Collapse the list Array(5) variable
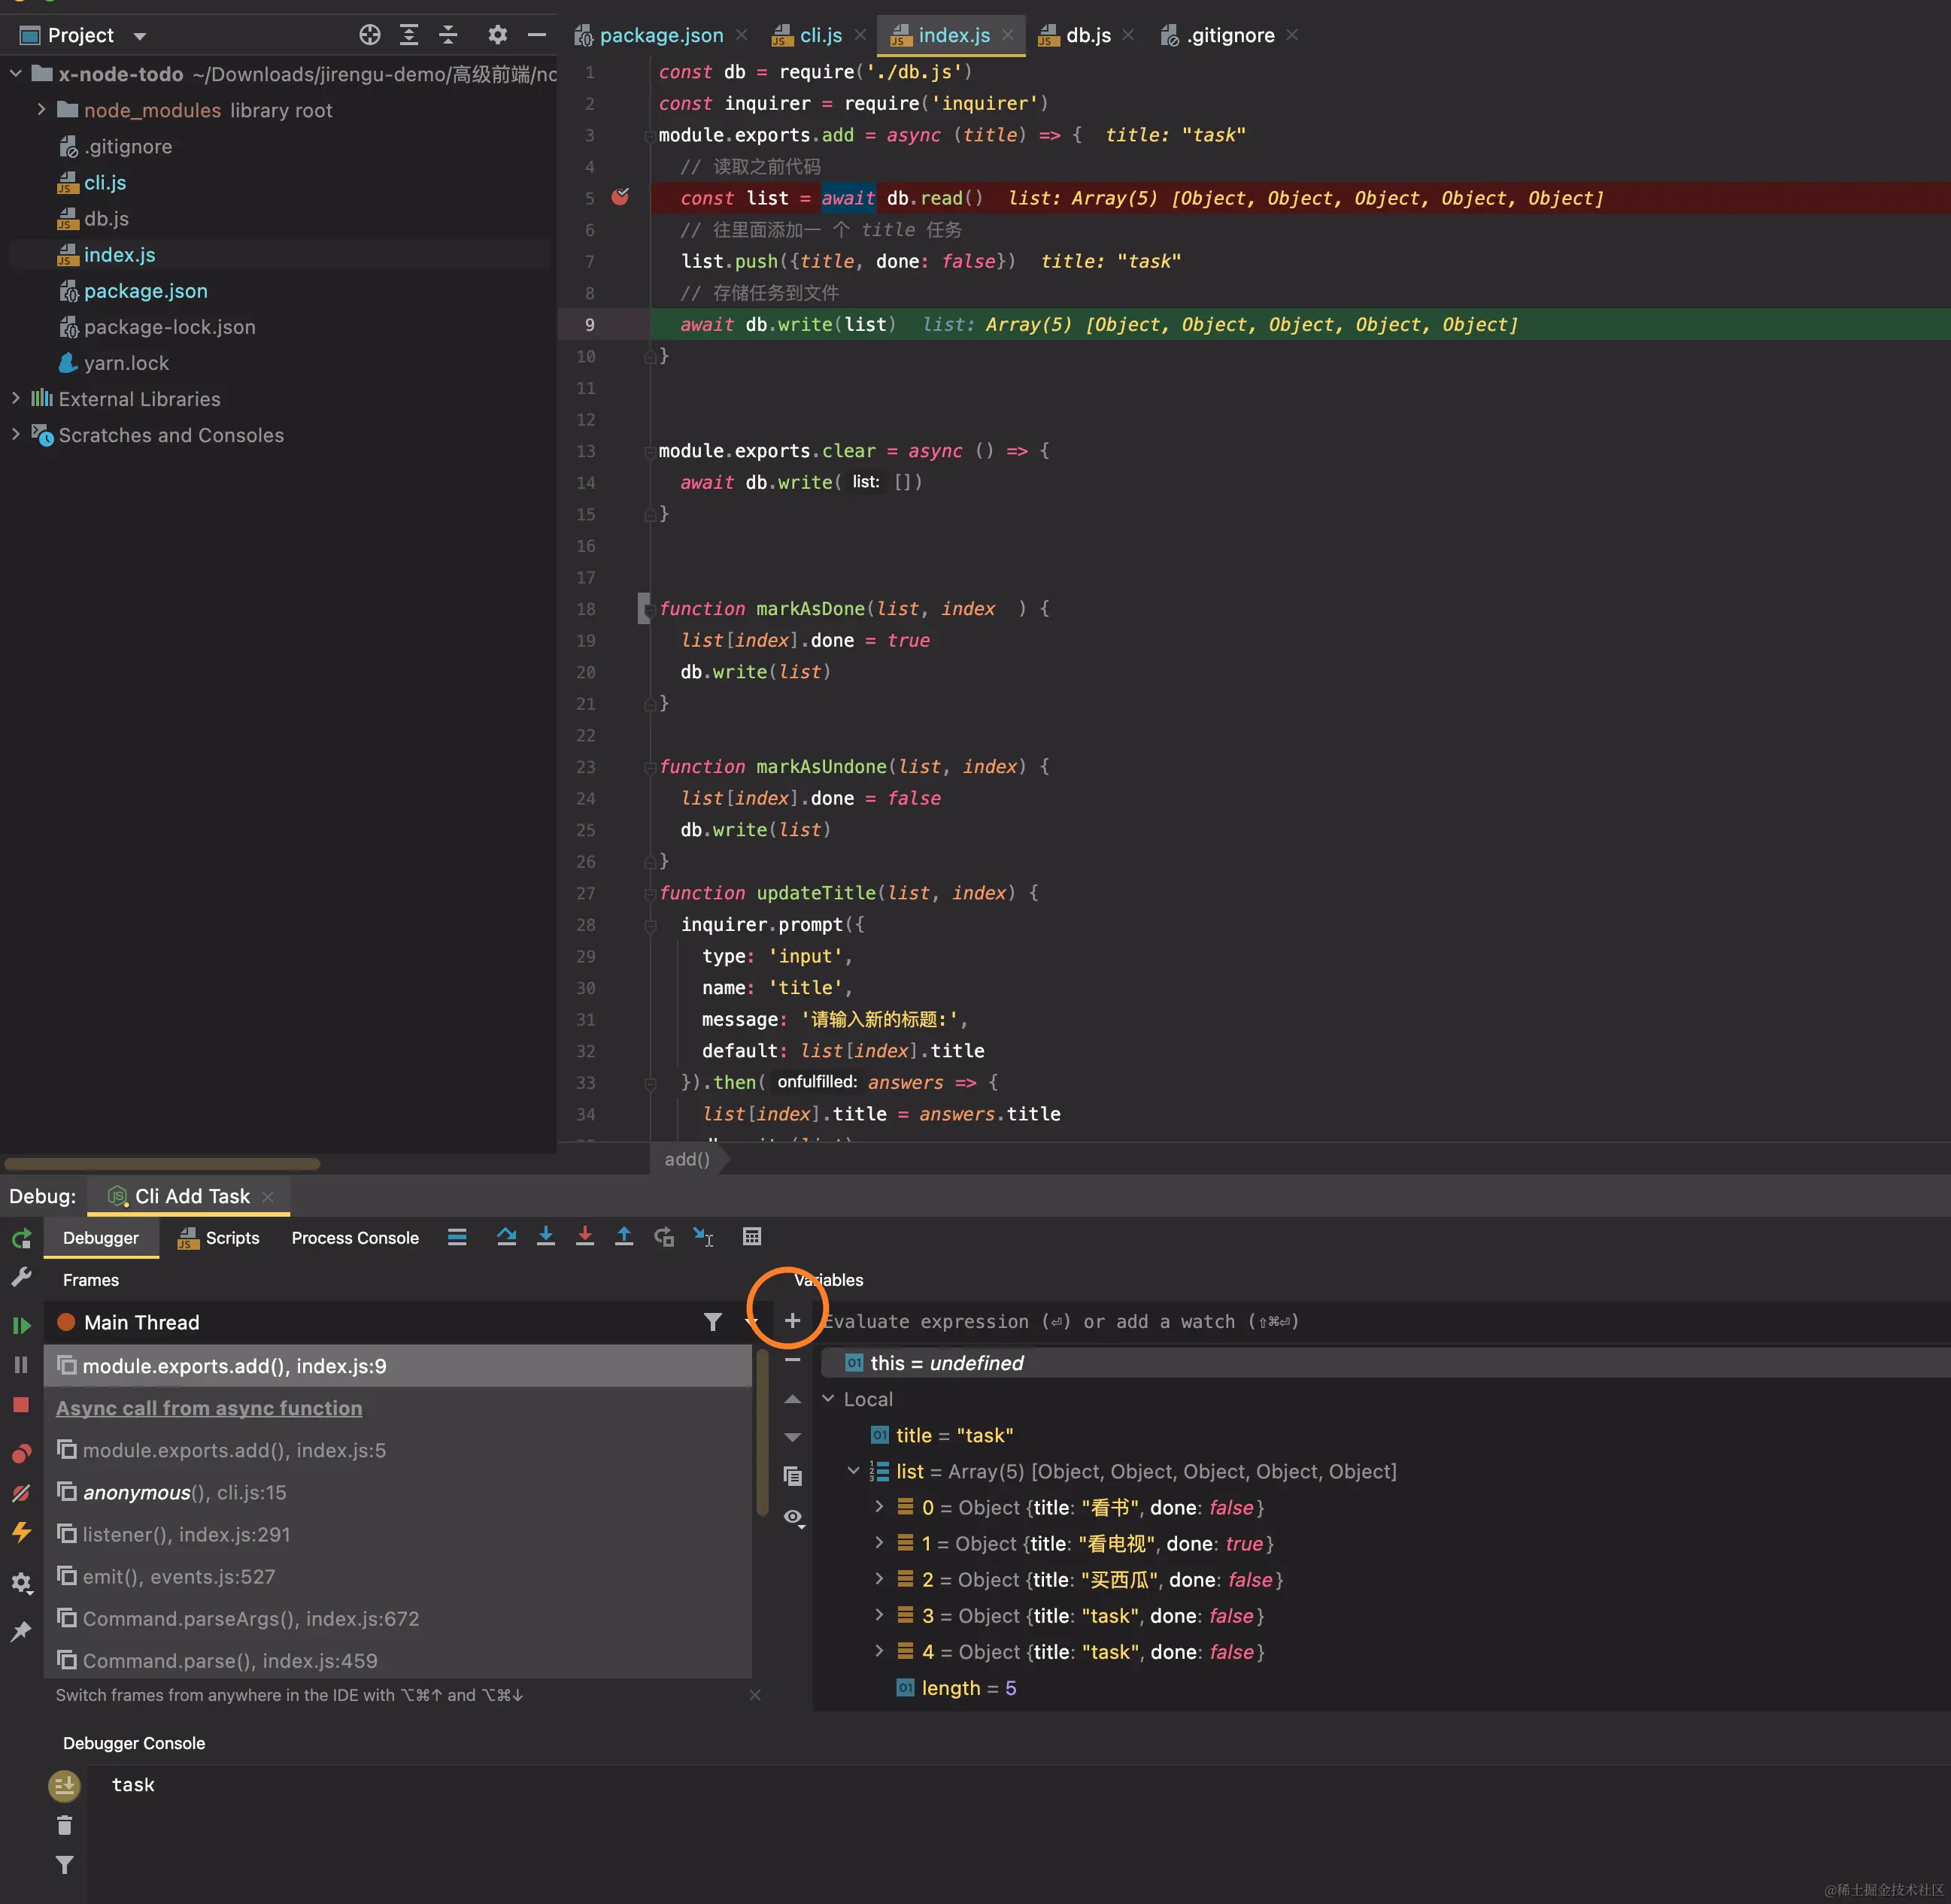The width and height of the screenshot is (1951, 1904). [x=853, y=1471]
